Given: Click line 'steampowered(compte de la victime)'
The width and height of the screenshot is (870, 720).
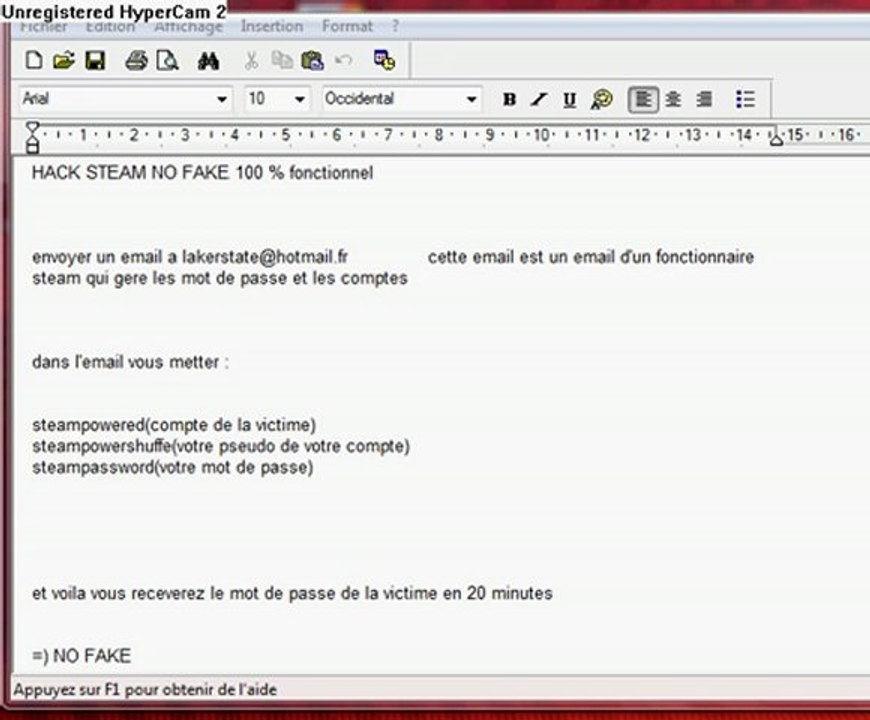Looking at the screenshot, I should click(x=174, y=425).
